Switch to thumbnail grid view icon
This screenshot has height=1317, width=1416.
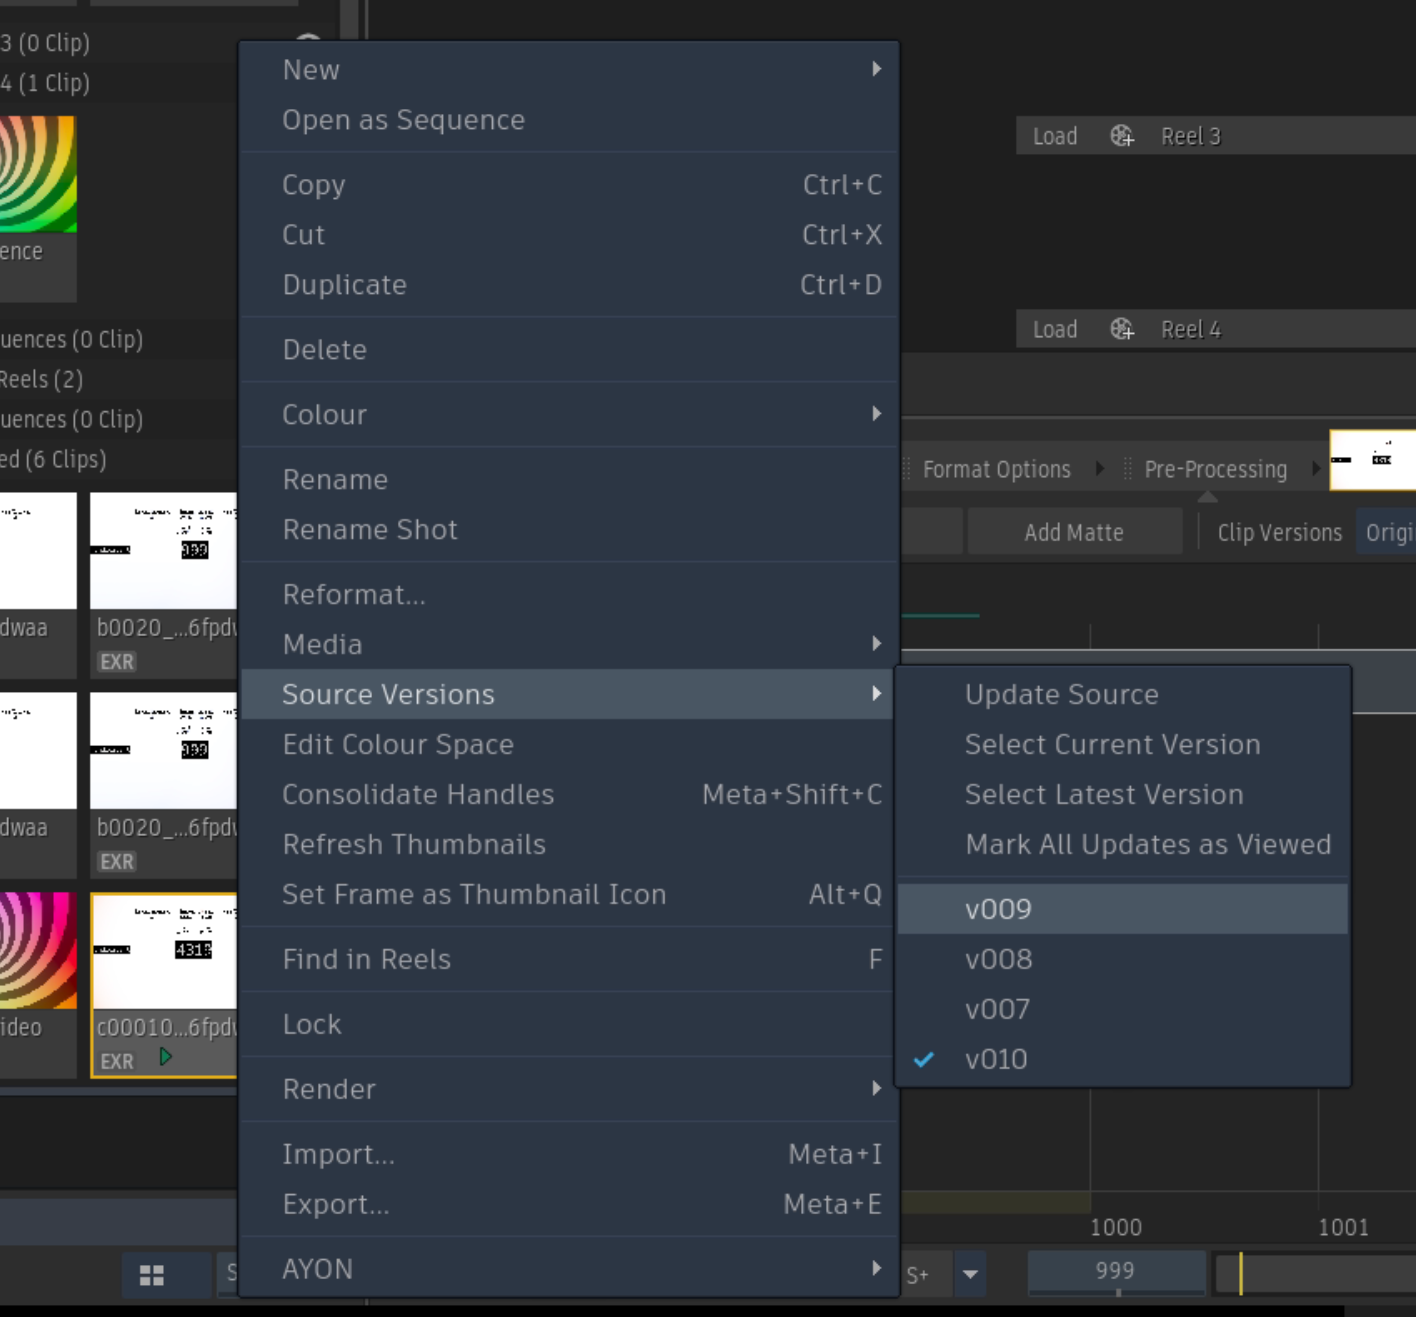click(152, 1275)
